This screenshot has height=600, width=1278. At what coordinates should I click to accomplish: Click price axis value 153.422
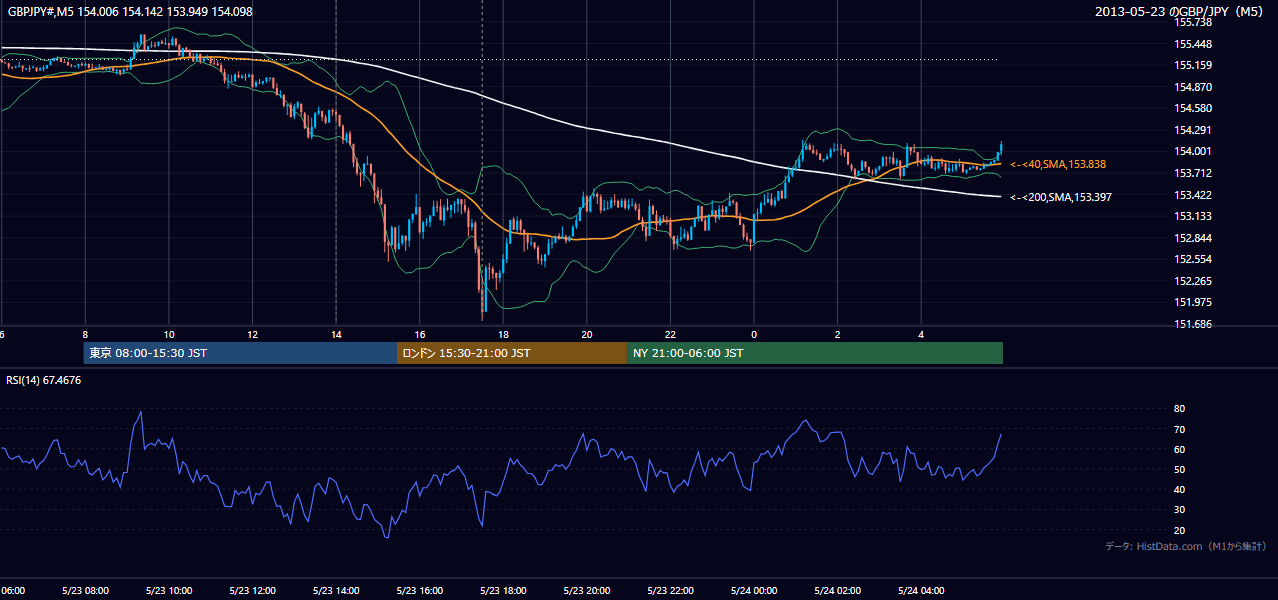point(1192,195)
